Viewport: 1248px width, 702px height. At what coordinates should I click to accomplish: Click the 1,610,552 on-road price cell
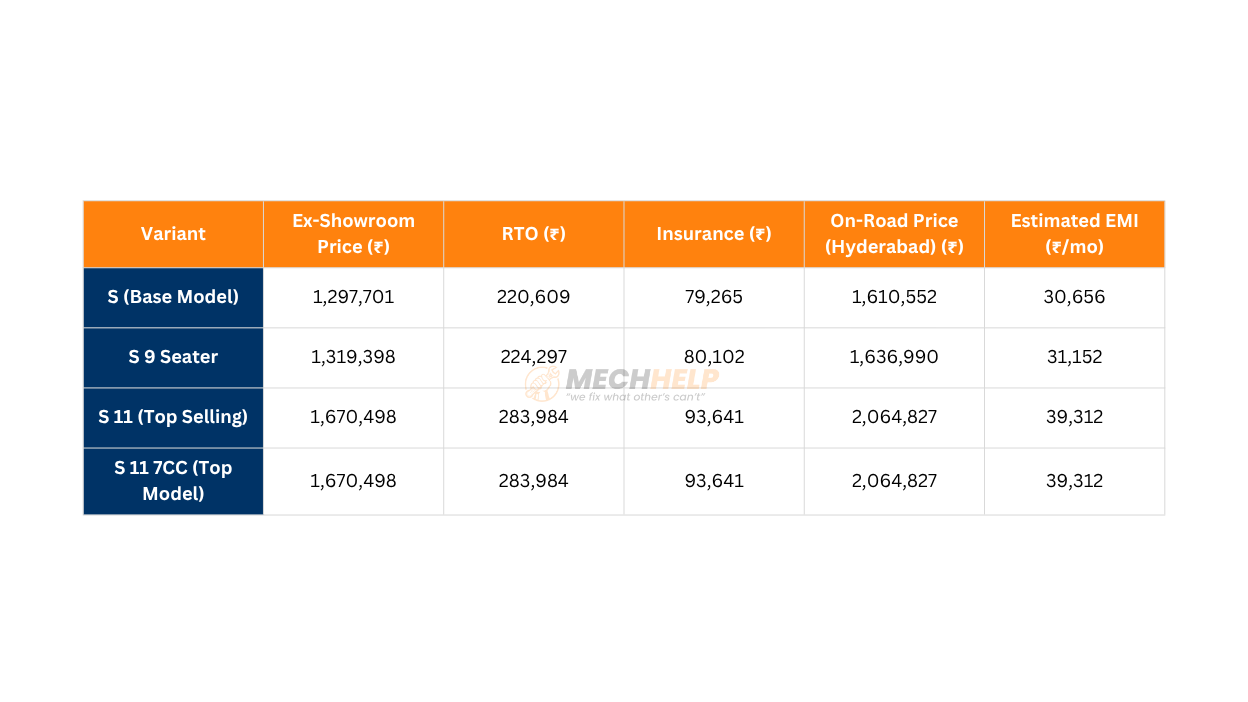point(894,297)
